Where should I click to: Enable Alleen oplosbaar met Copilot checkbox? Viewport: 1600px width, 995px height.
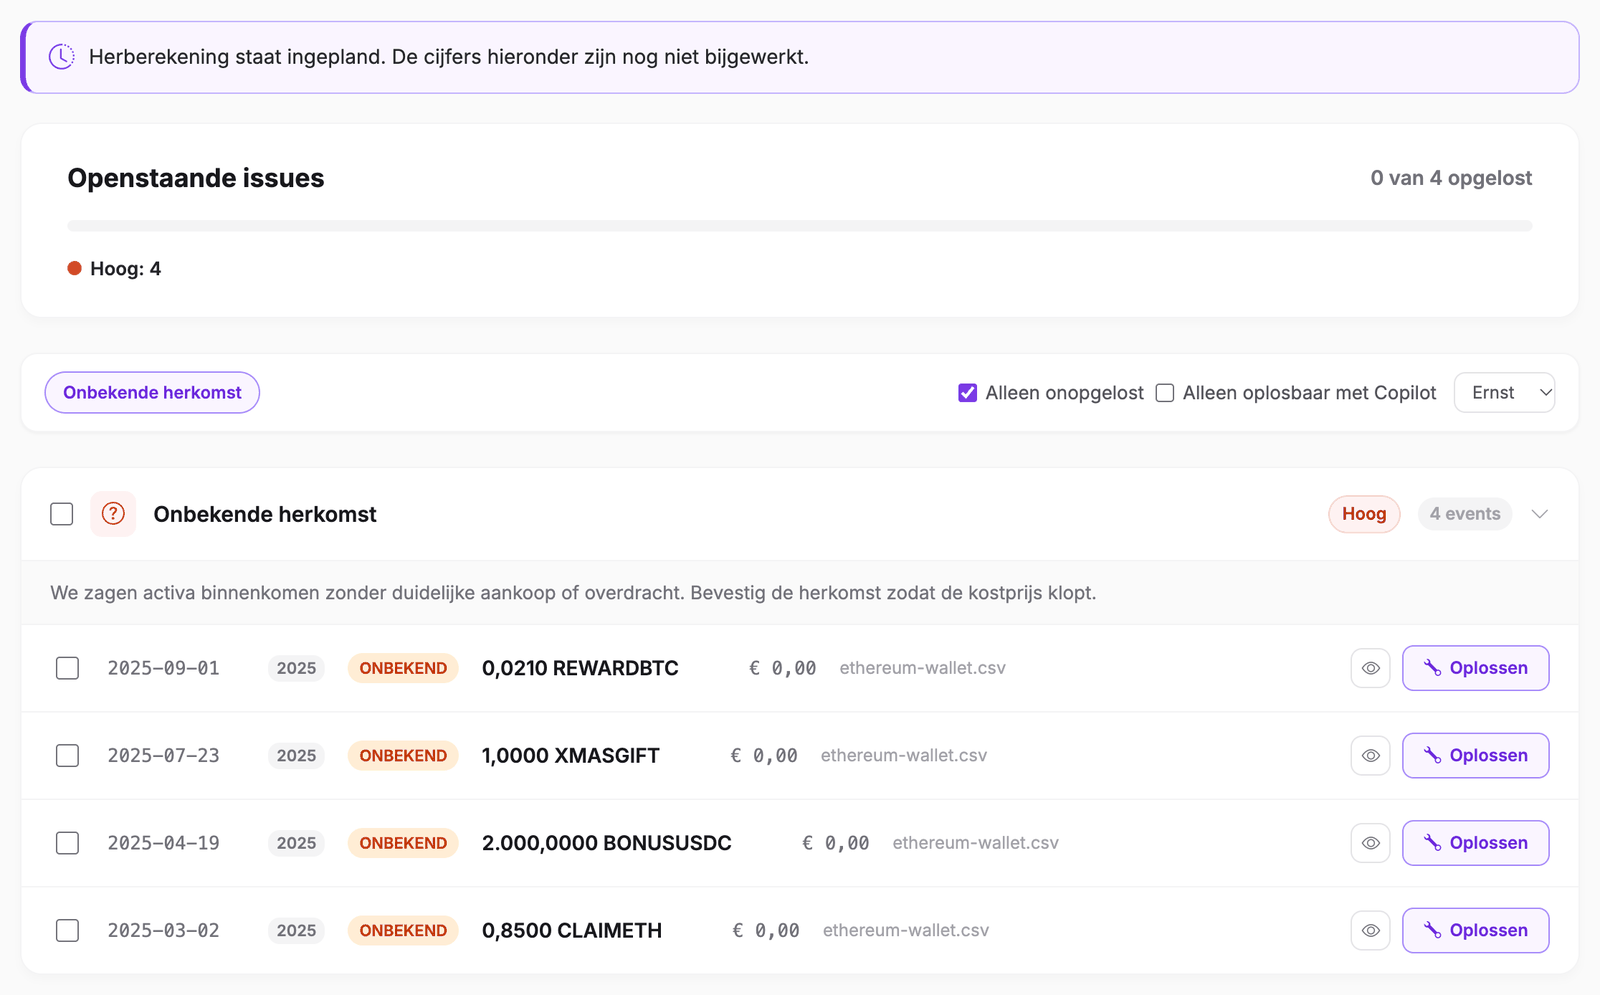[x=1165, y=393]
